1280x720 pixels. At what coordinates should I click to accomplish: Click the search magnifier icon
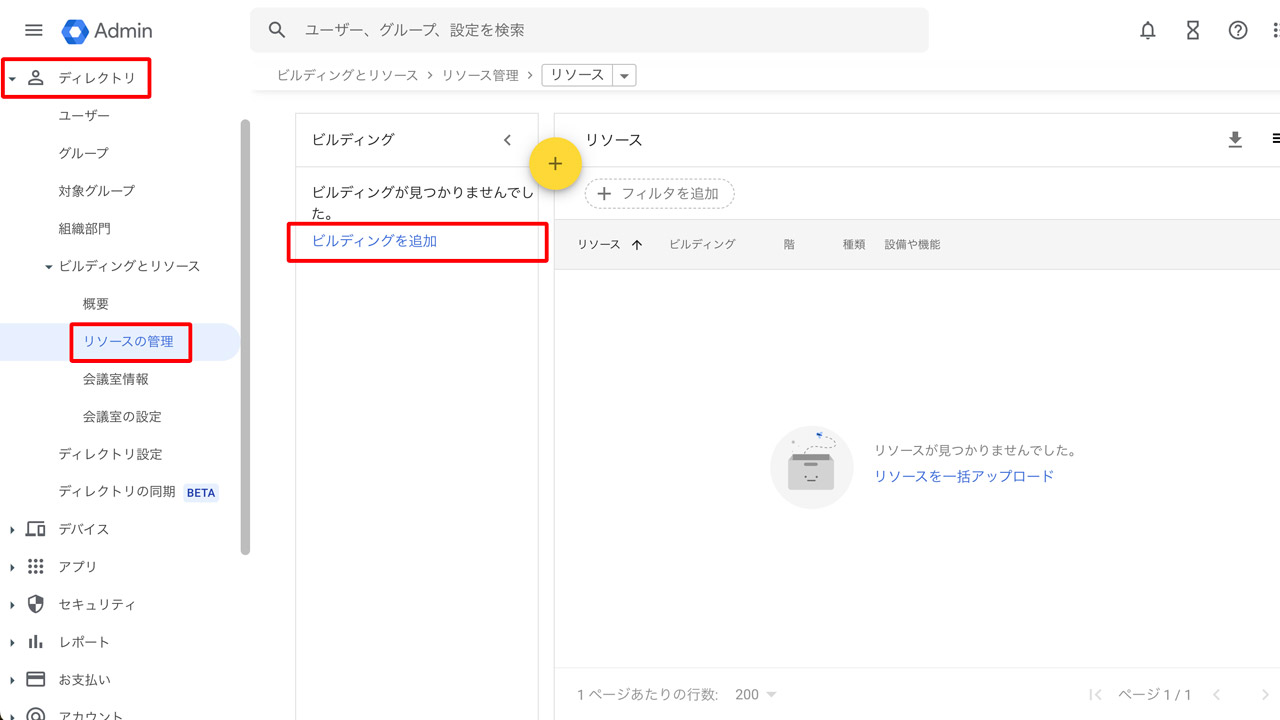(276, 30)
